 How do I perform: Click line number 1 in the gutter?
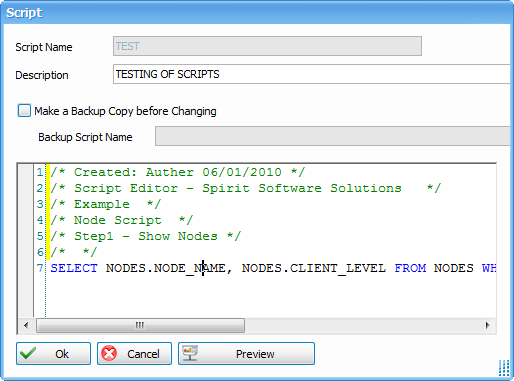pyautogui.click(x=40, y=172)
